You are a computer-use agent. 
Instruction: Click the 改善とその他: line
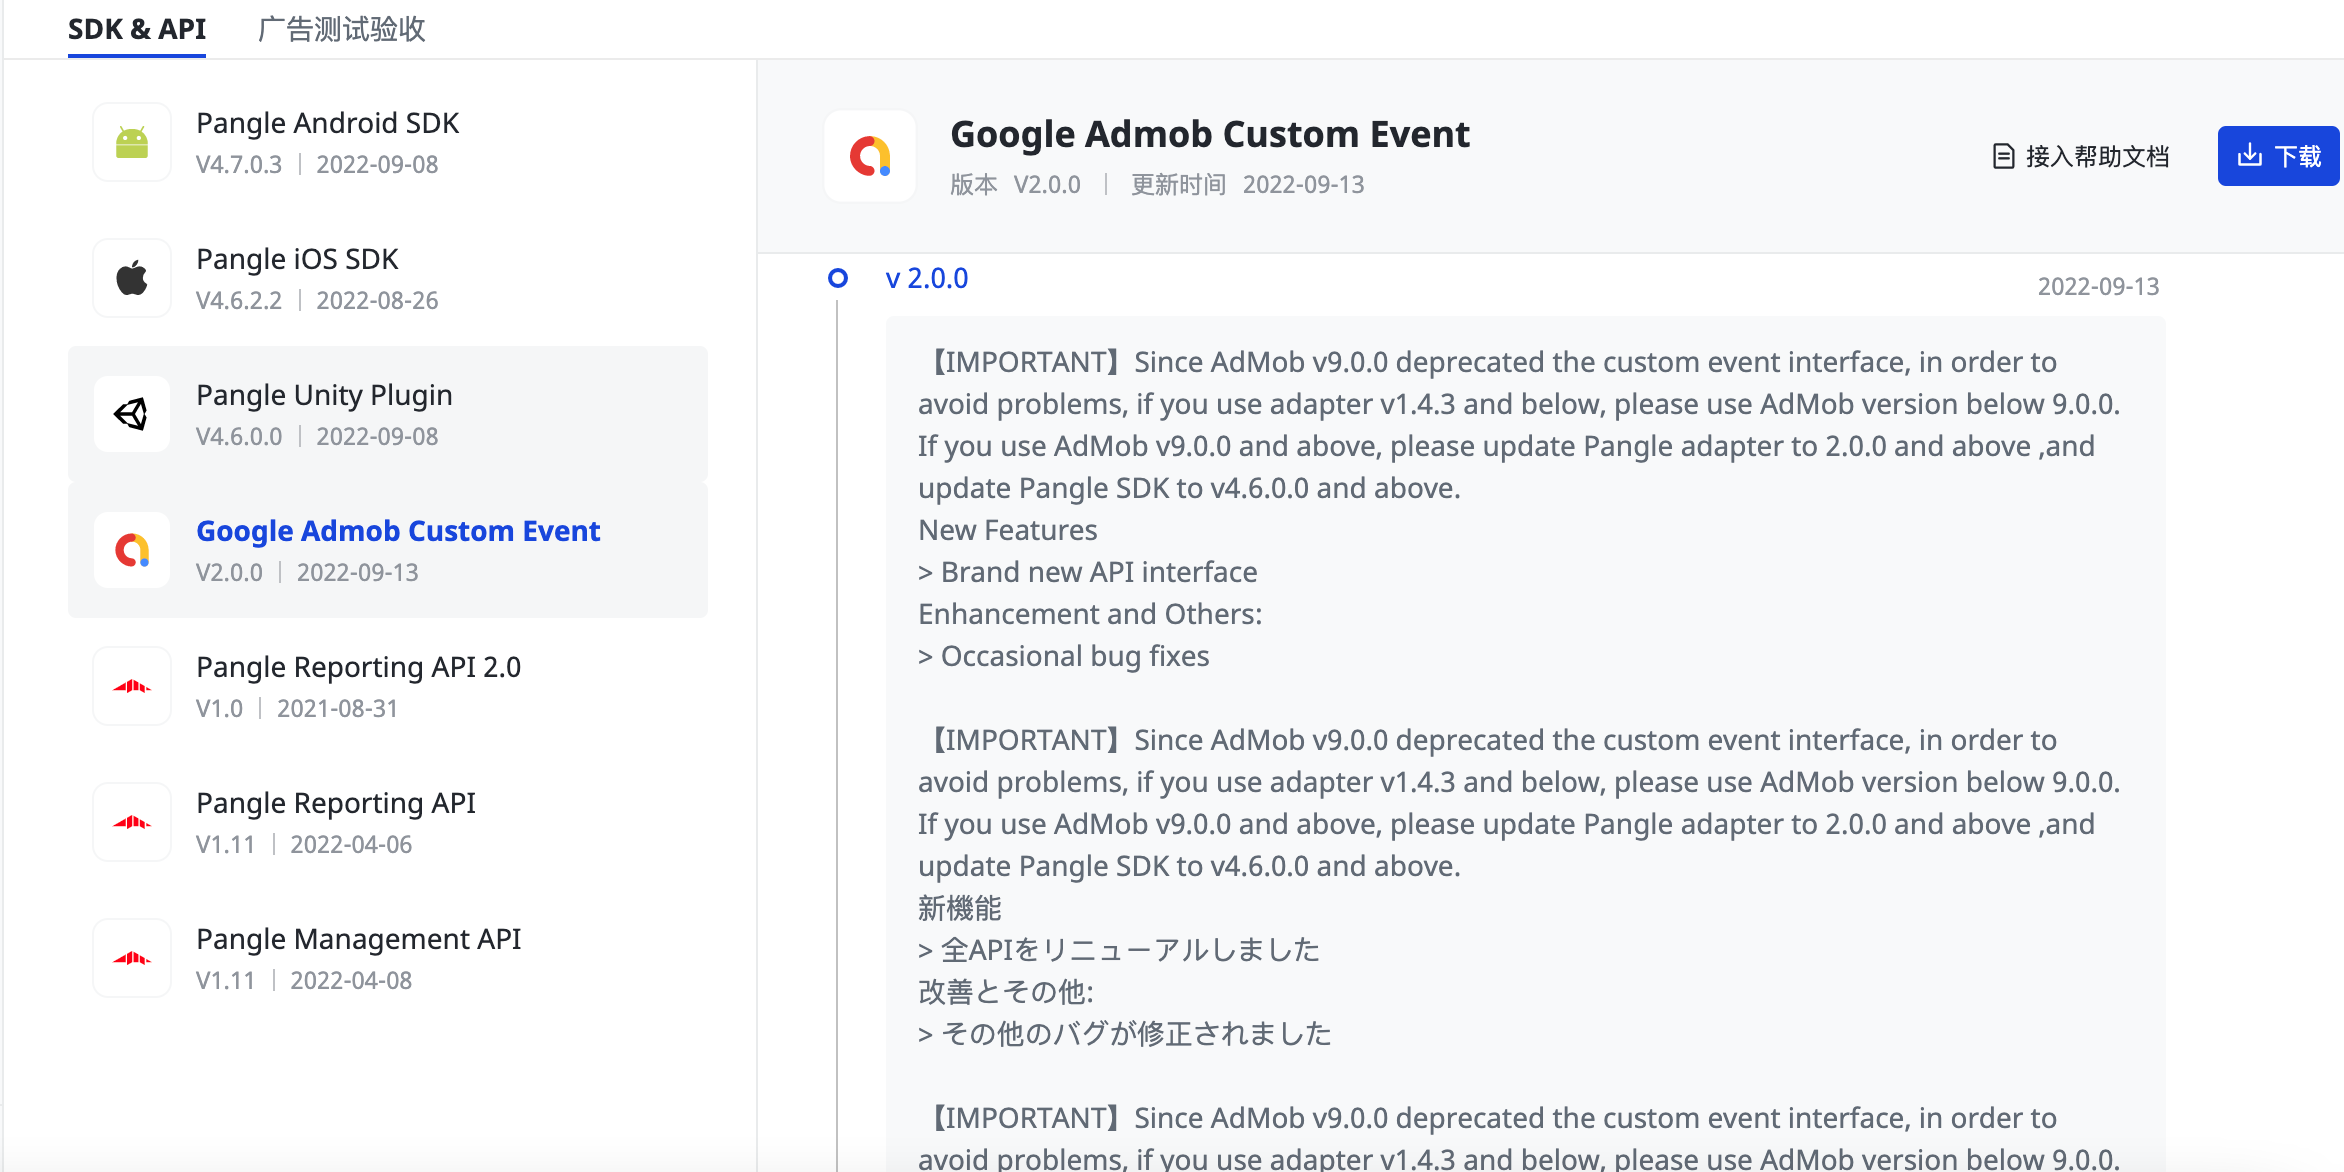pos(1006,992)
